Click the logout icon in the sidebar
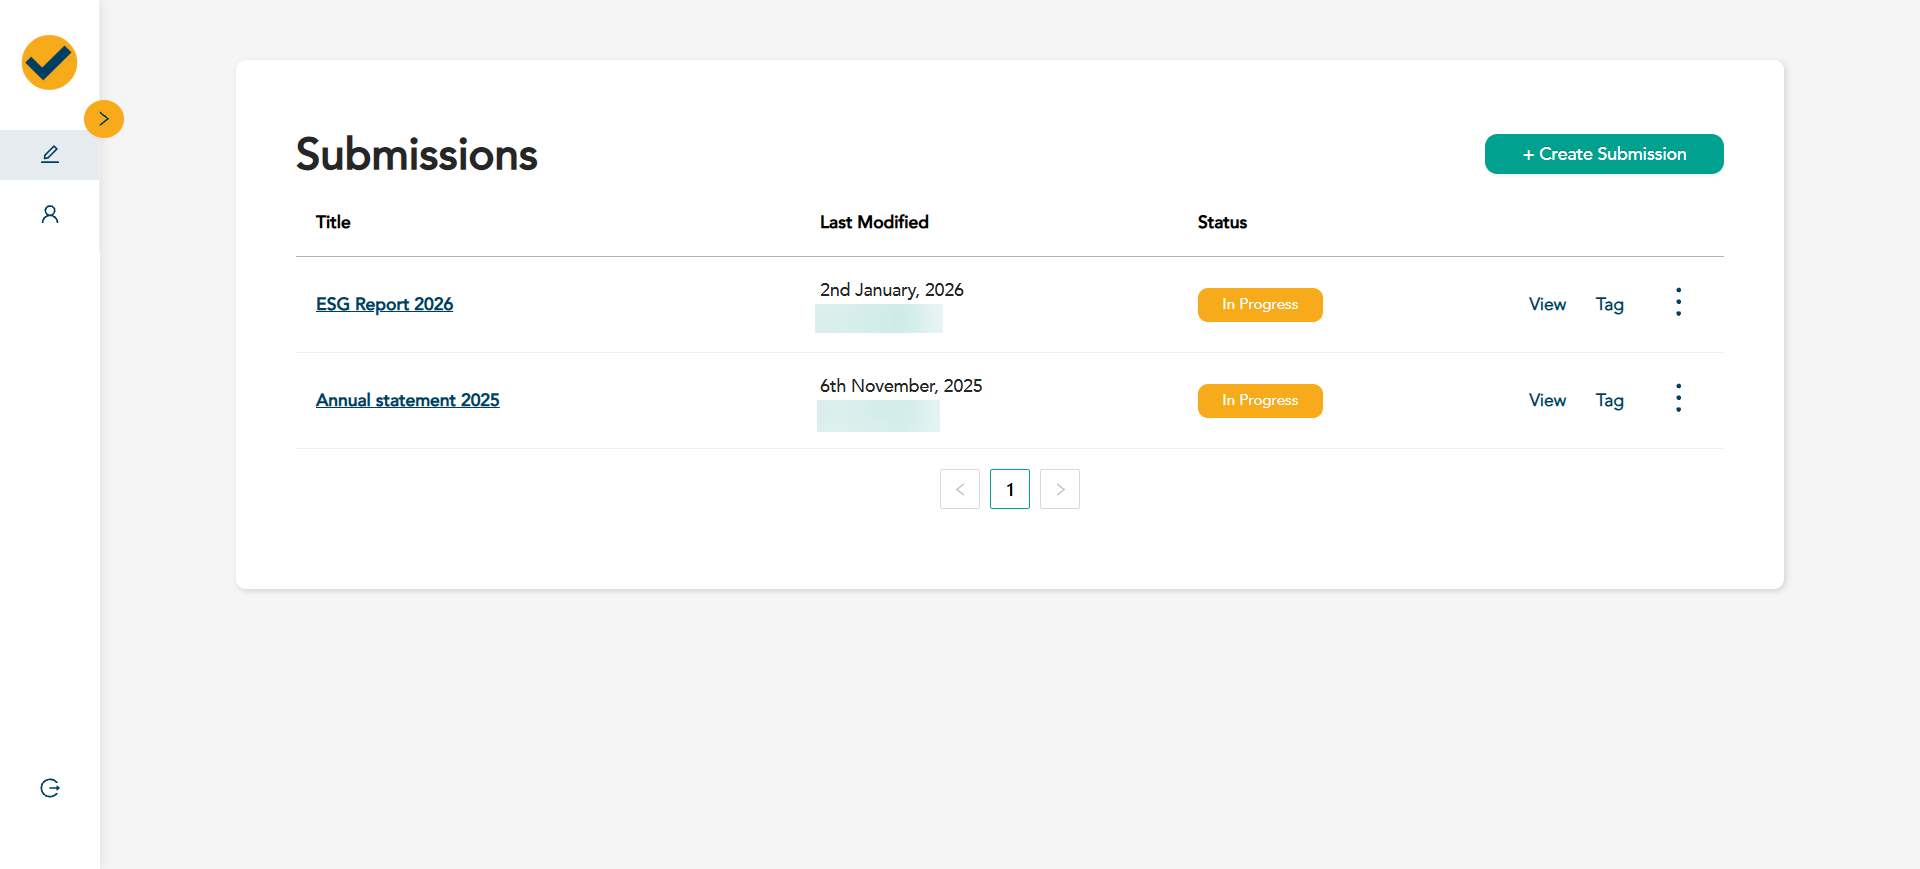Screen dimensions: 1920x869 click(x=50, y=788)
